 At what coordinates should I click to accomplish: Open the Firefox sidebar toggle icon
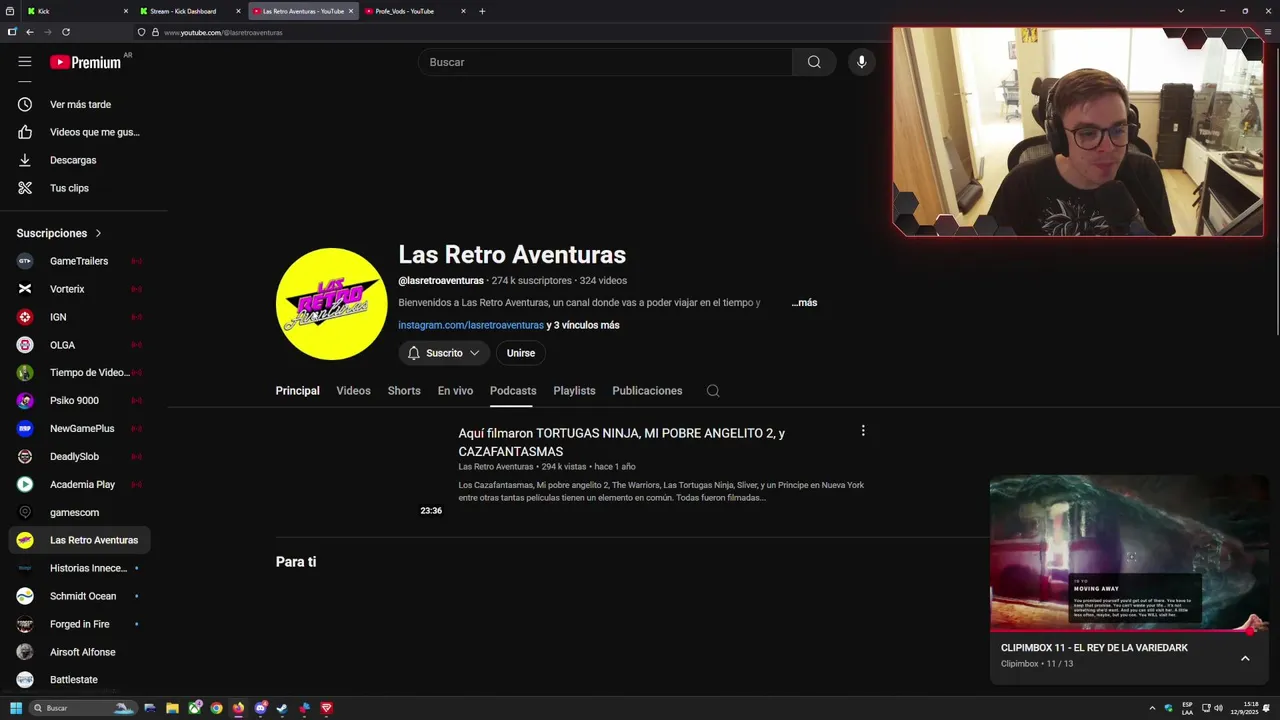tap(12, 32)
